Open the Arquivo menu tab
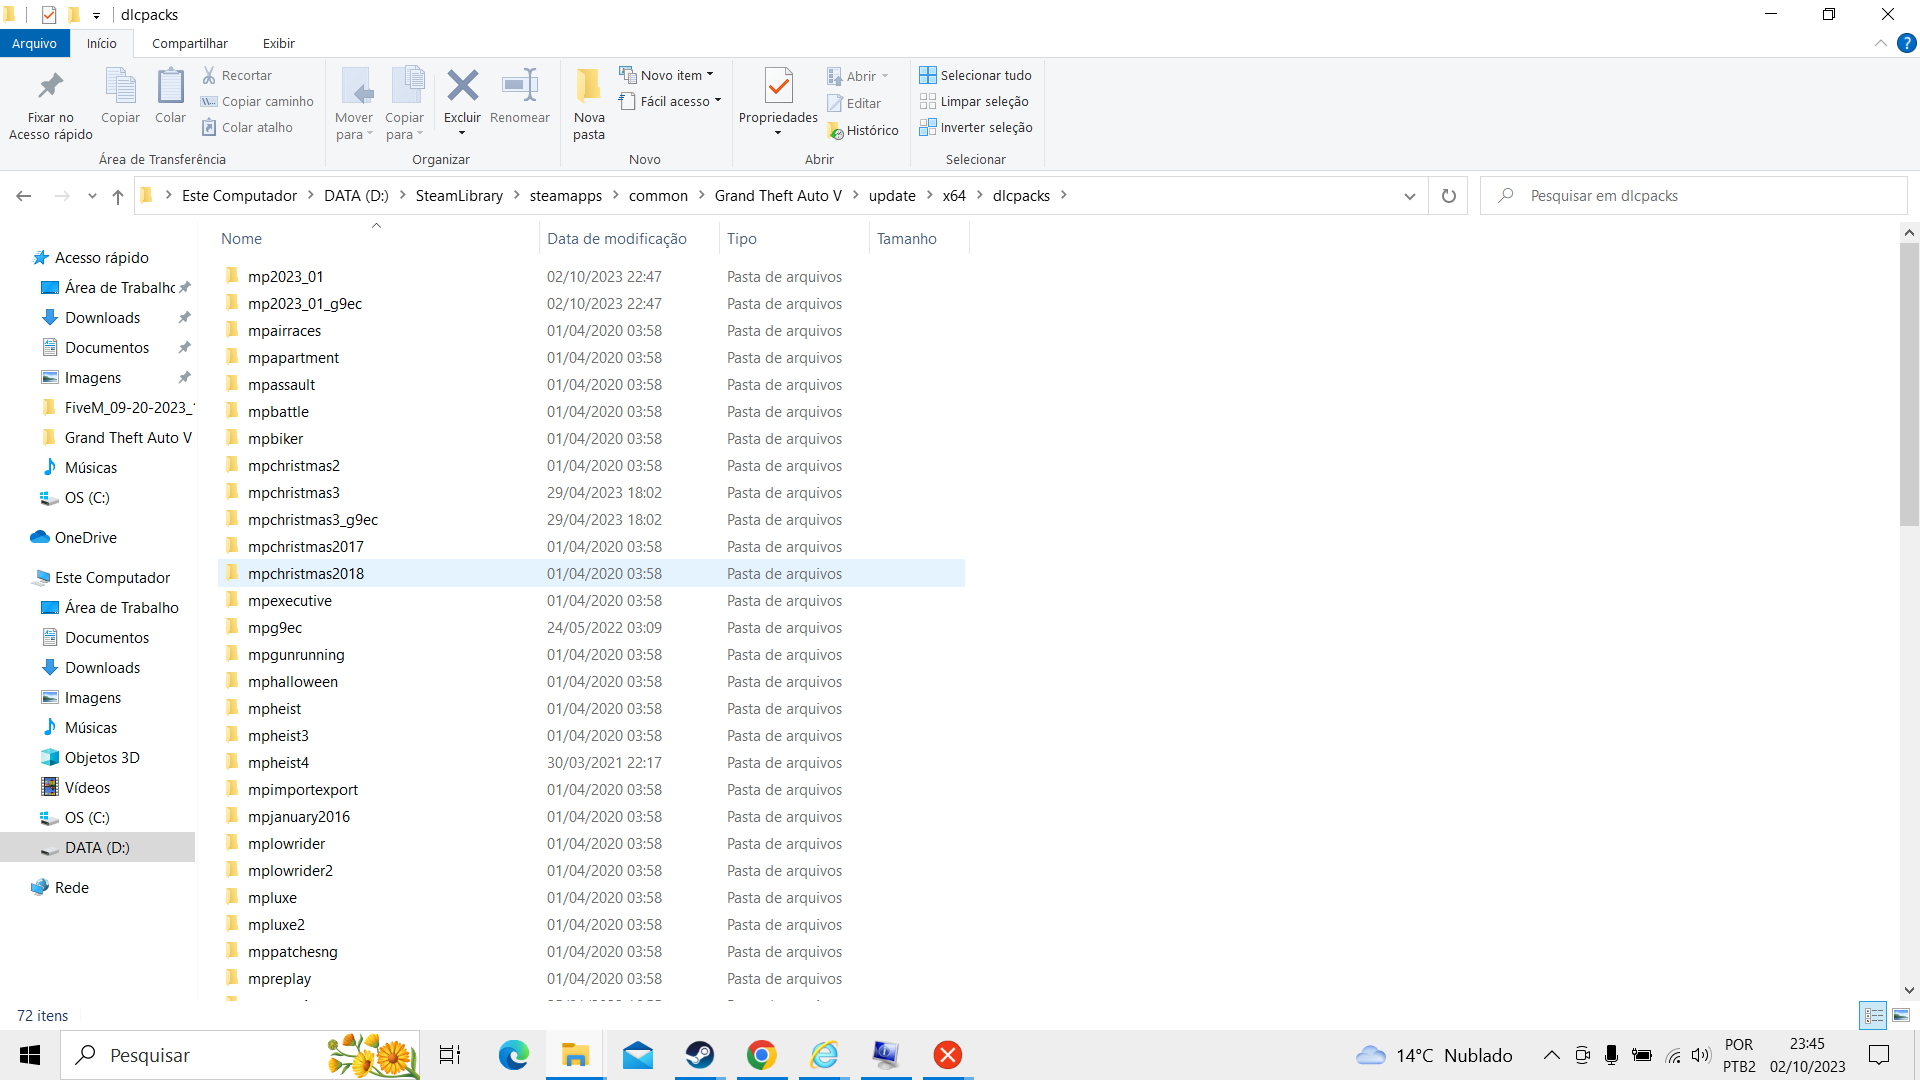Screen dimensions: 1920x1080 (35, 43)
